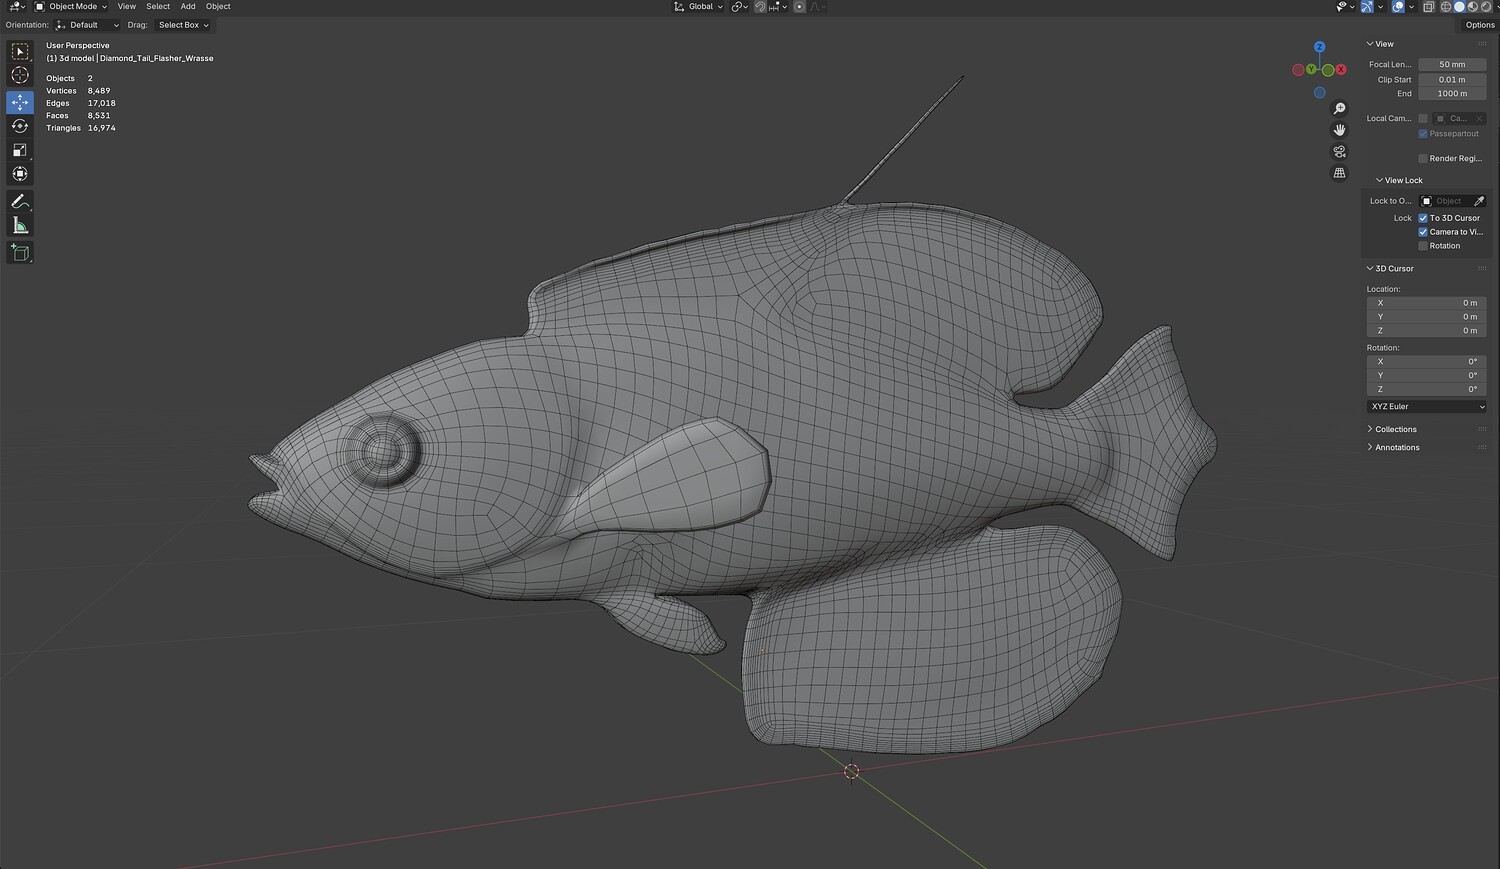1500x869 pixels.
Task: Click the eyedropper in Lock to Object
Action: tap(1479, 201)
